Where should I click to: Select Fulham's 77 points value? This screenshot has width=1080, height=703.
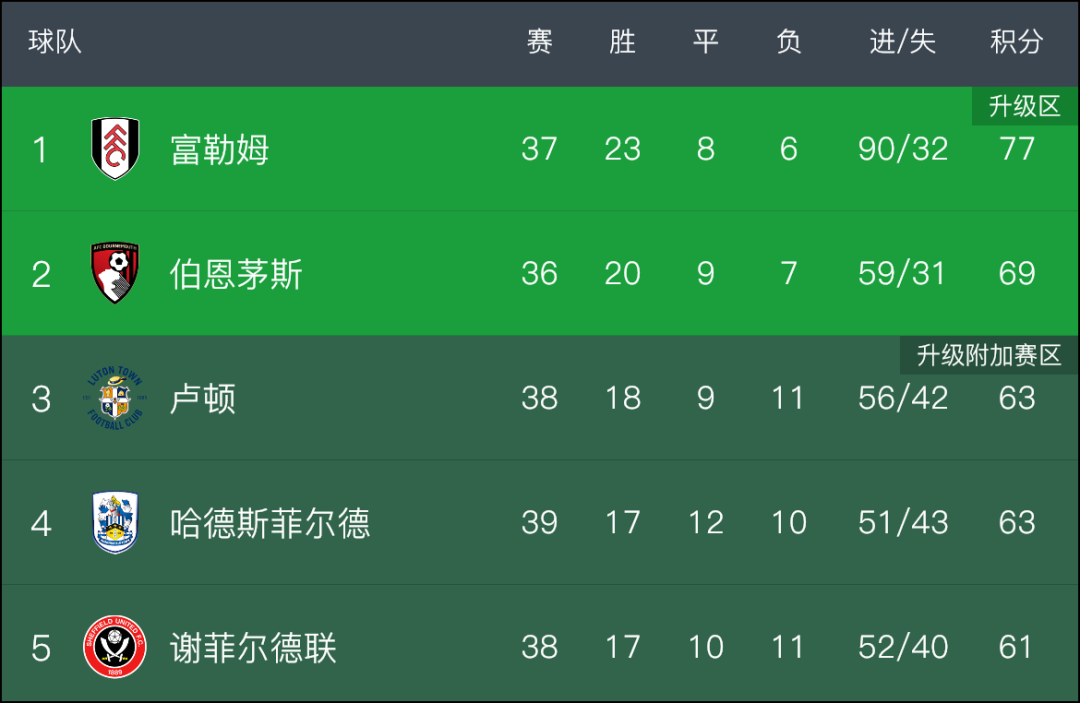coord(1017,149)
